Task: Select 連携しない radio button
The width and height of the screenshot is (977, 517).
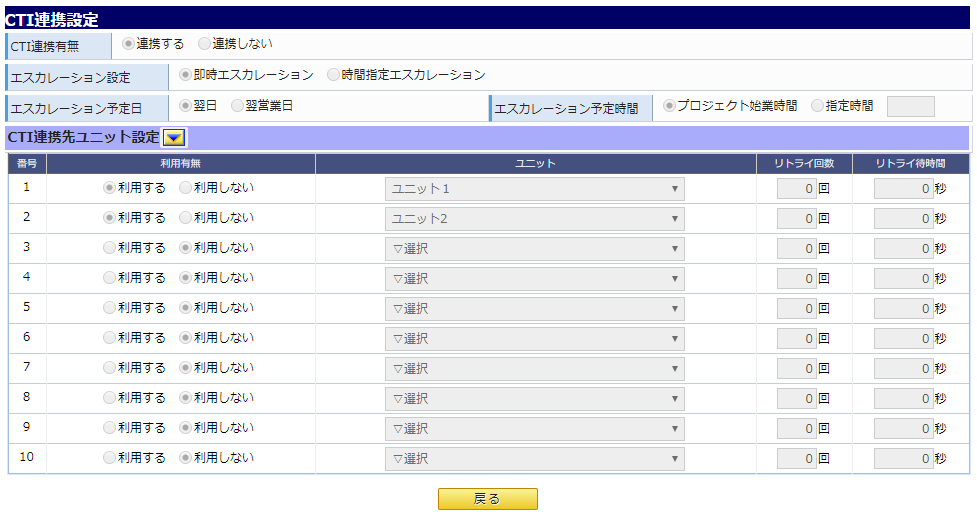Action: pos(204,44)
